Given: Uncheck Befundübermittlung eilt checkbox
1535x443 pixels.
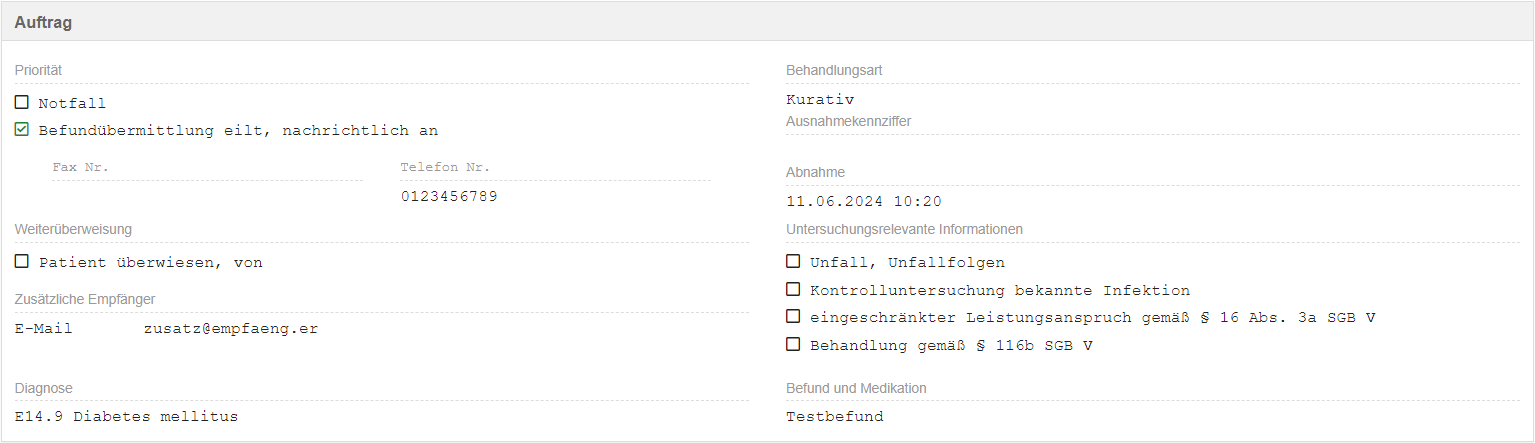Looking at the screenshot, I should click(x=22, y=129).
